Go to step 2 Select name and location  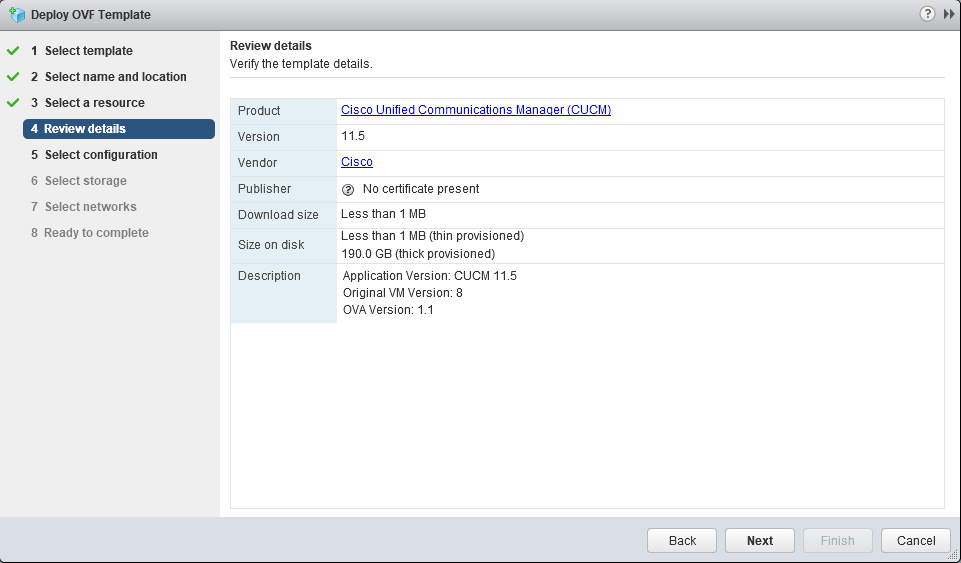pos(109,77)
